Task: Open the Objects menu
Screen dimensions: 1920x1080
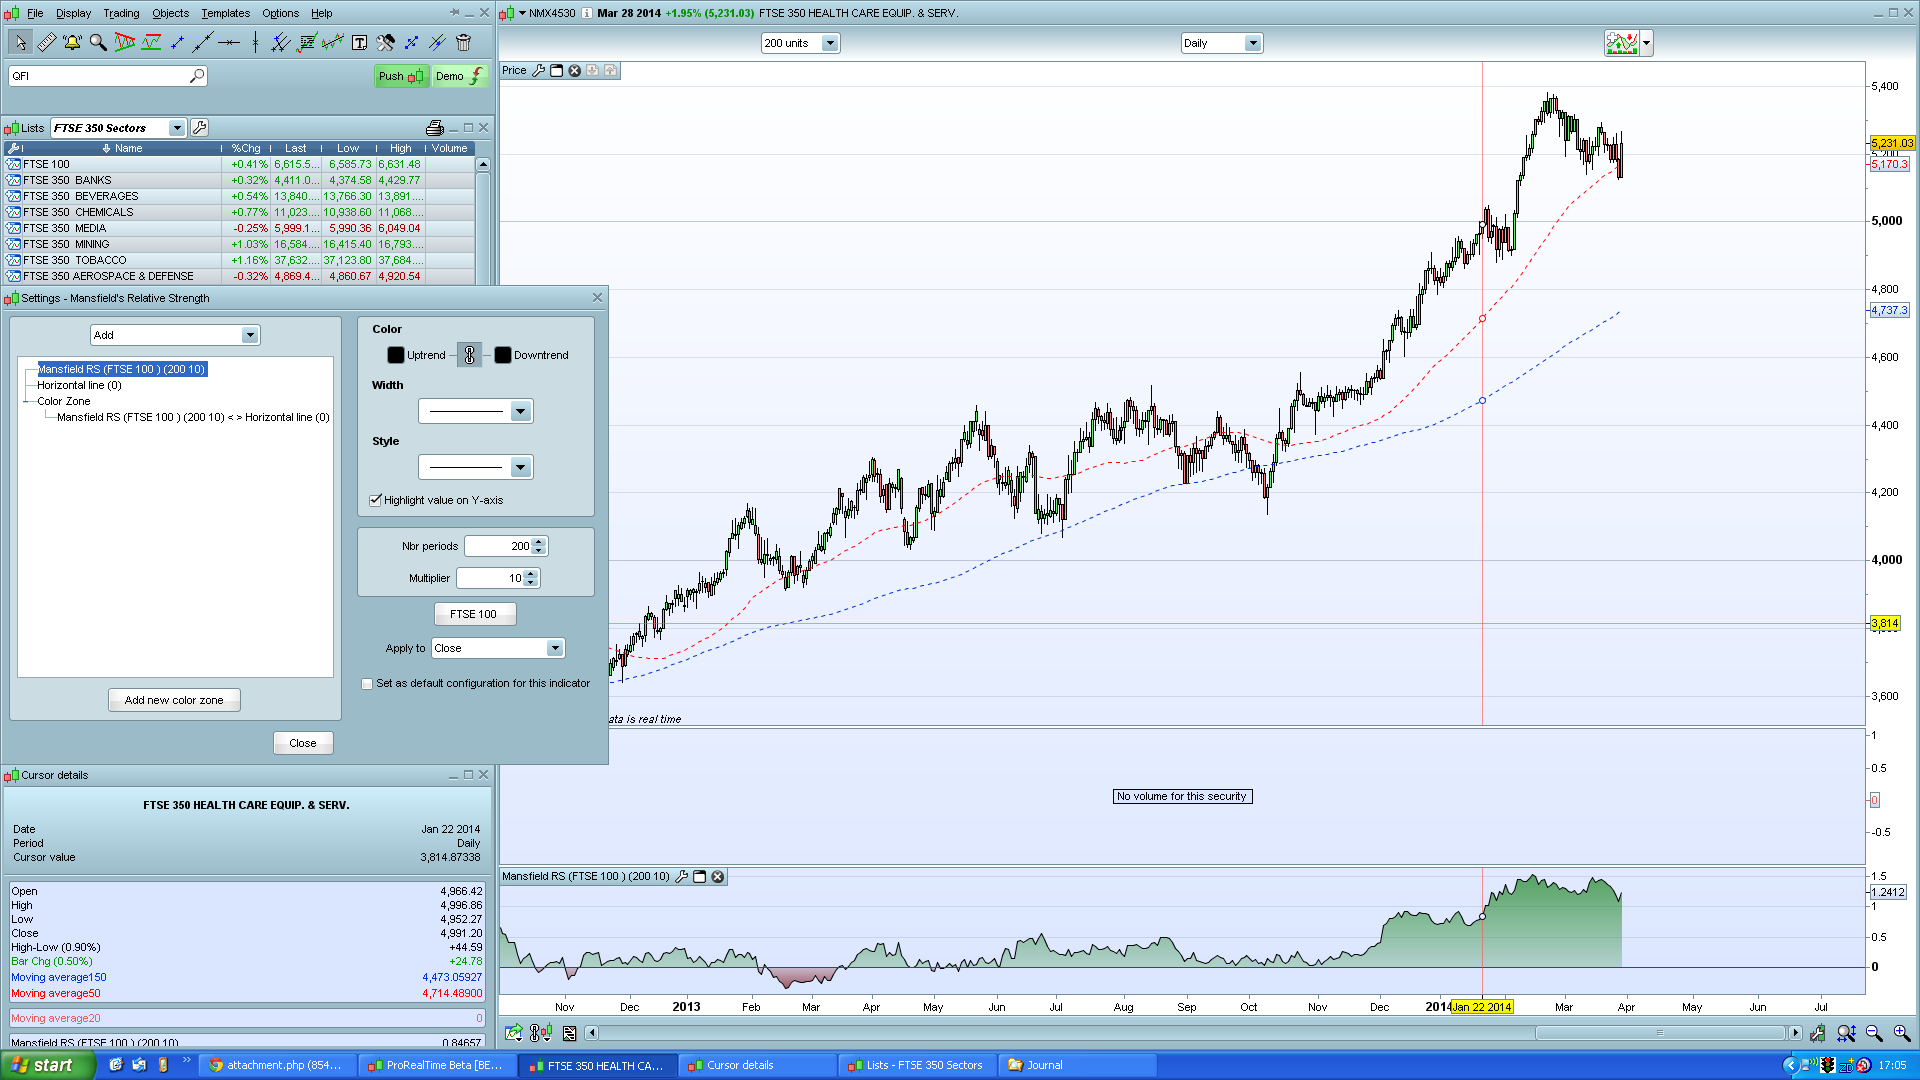Action: coord(170,13)
